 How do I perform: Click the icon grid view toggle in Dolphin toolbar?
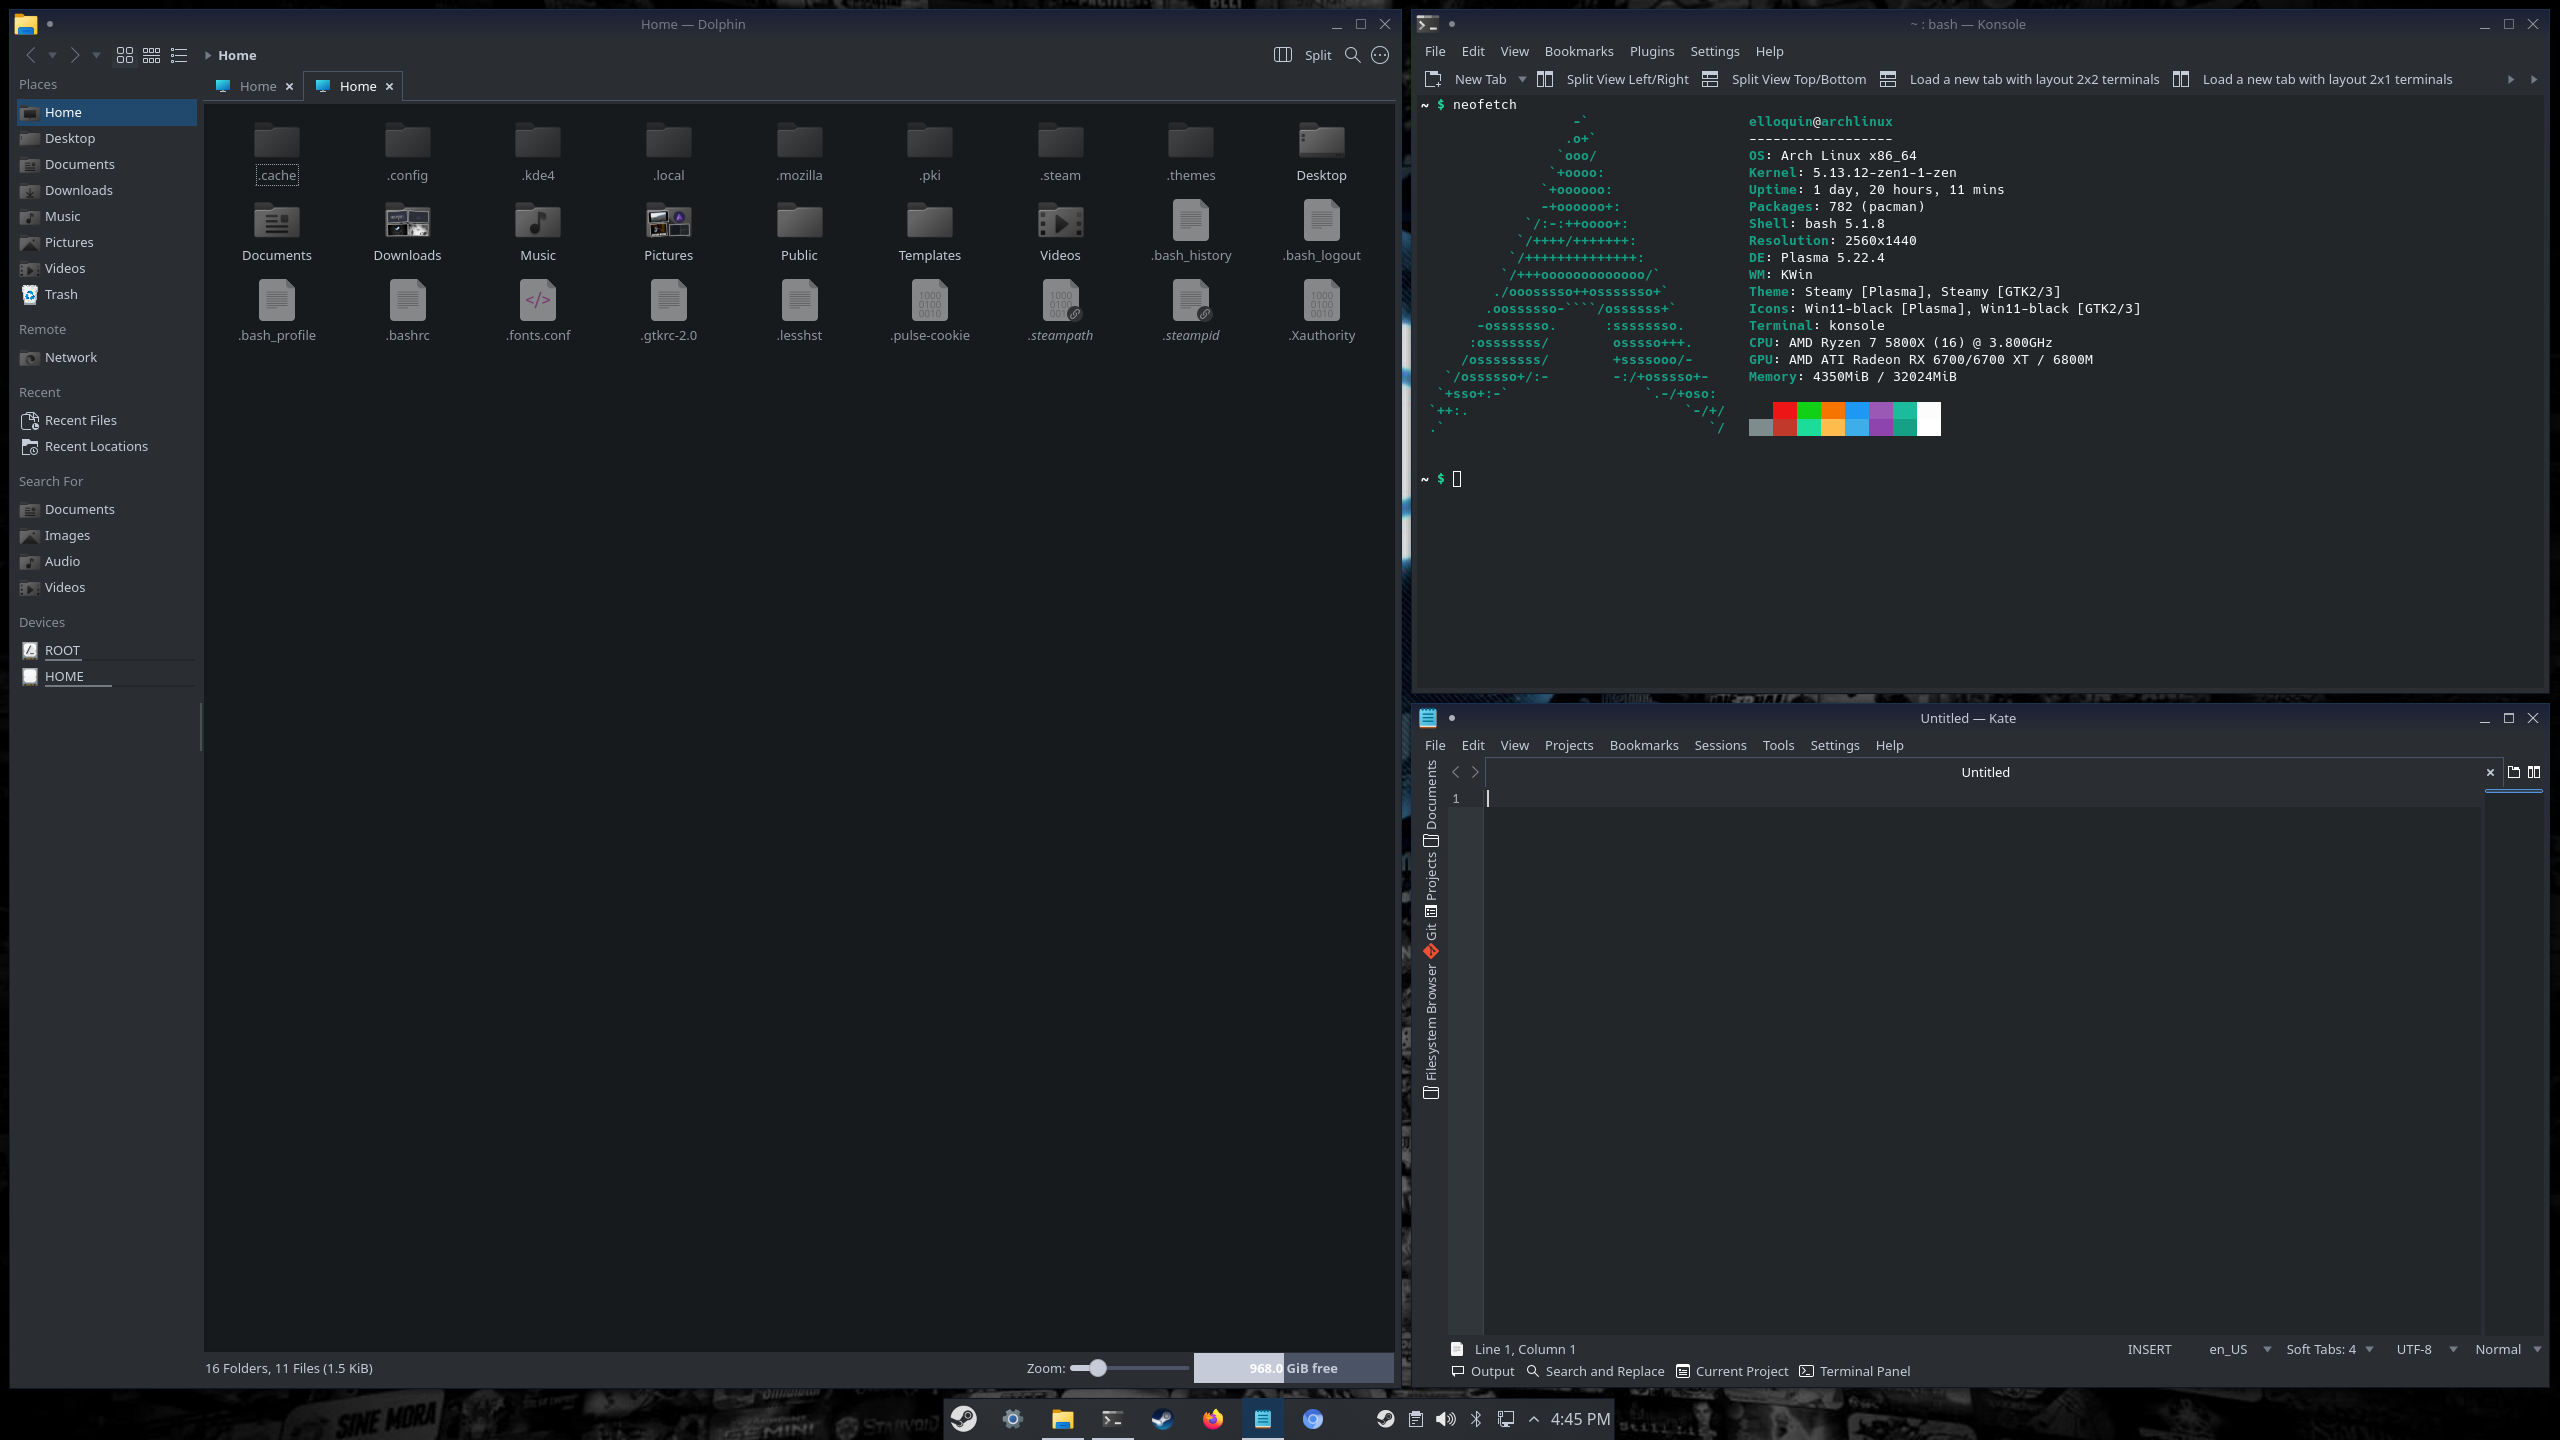click(123, 55)
